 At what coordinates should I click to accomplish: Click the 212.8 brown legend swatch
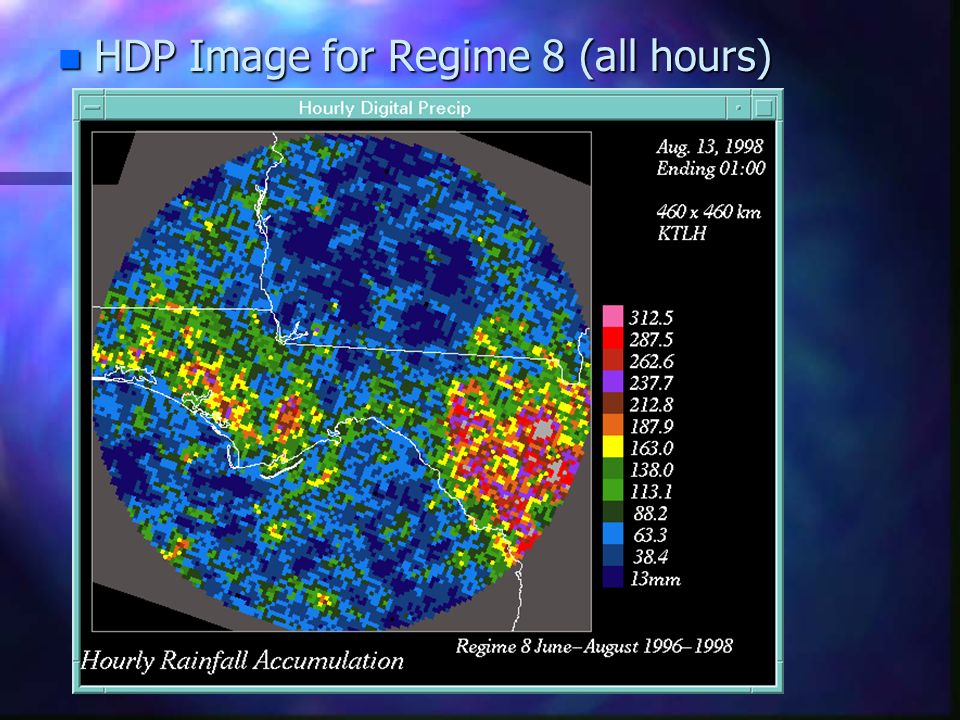coord(613,403)
